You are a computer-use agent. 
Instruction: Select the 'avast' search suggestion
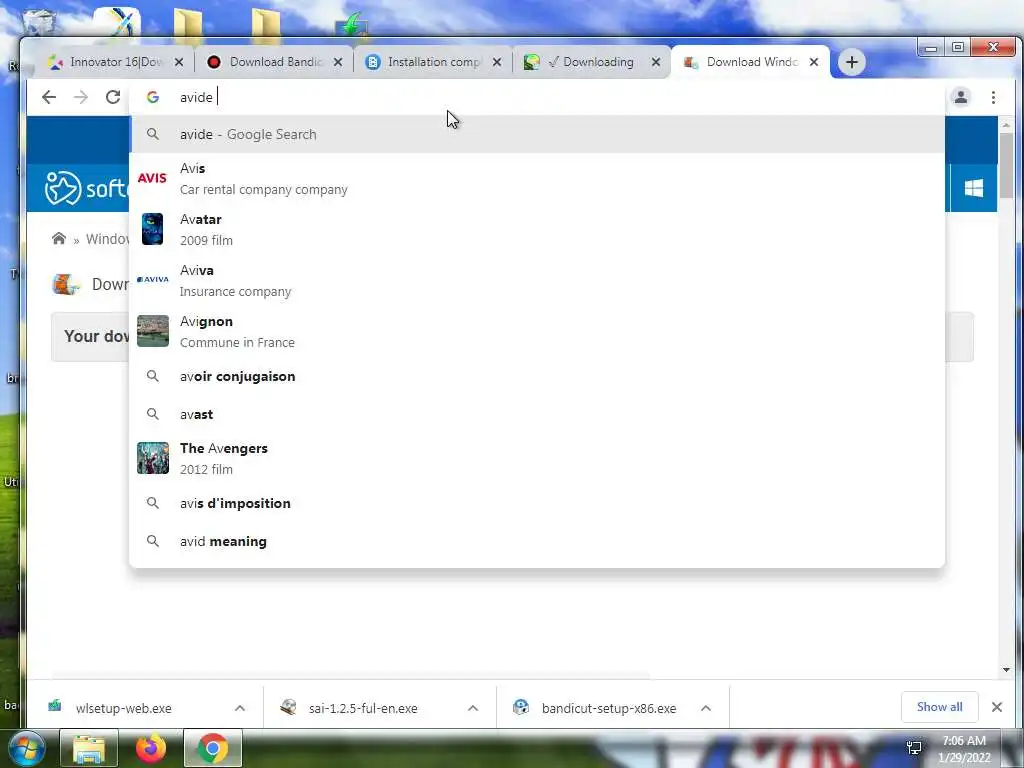coord(537,414)
